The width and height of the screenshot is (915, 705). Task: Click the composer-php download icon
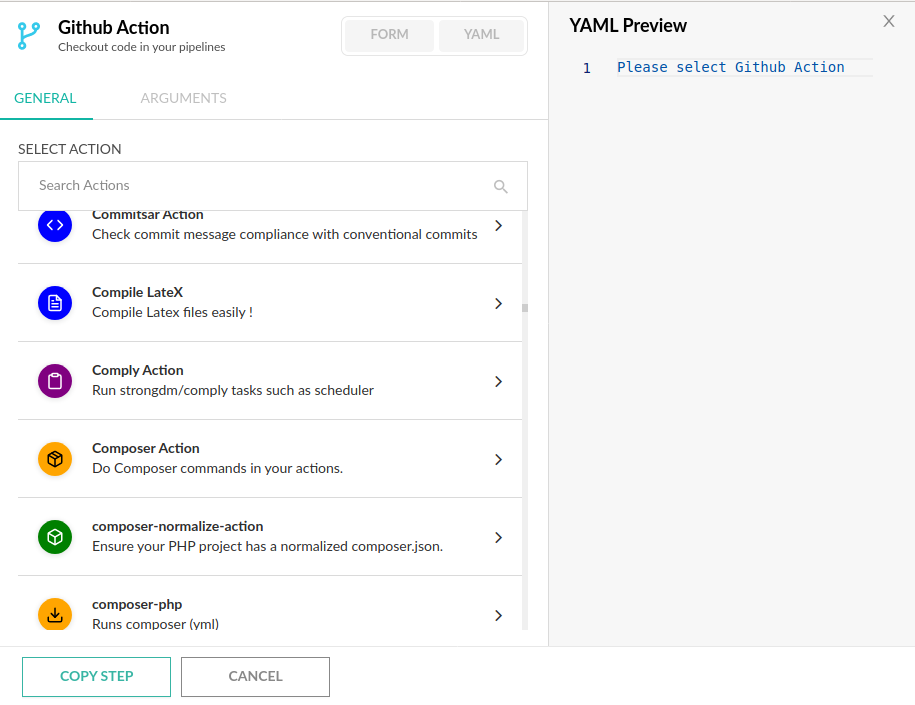[x=55, y=614]
